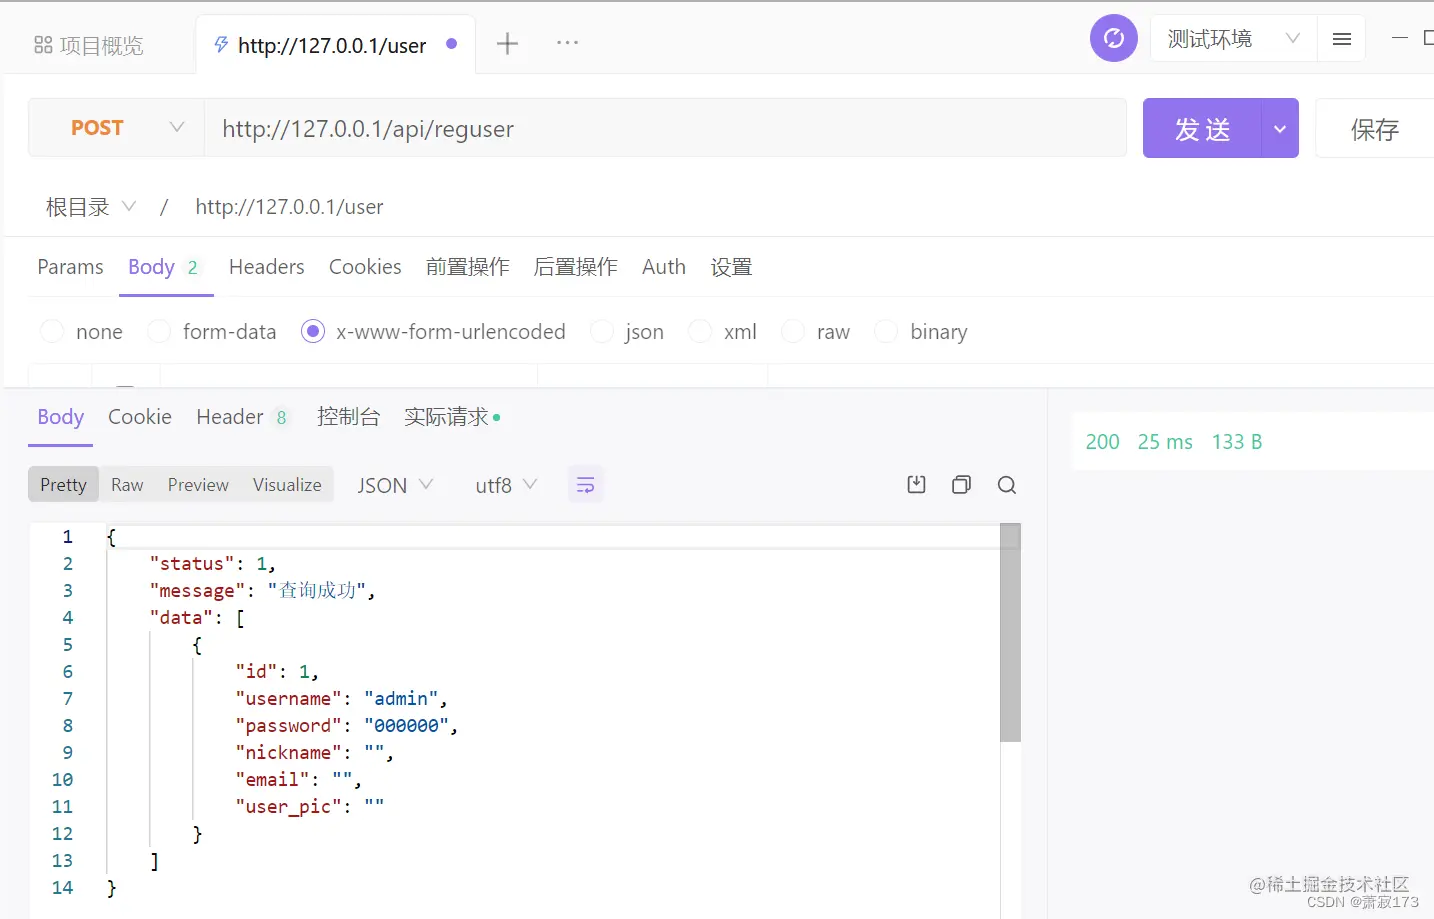Open a new request tab with plus
The height and width of the screenshot is (919, 1434).
click(507, 43)
